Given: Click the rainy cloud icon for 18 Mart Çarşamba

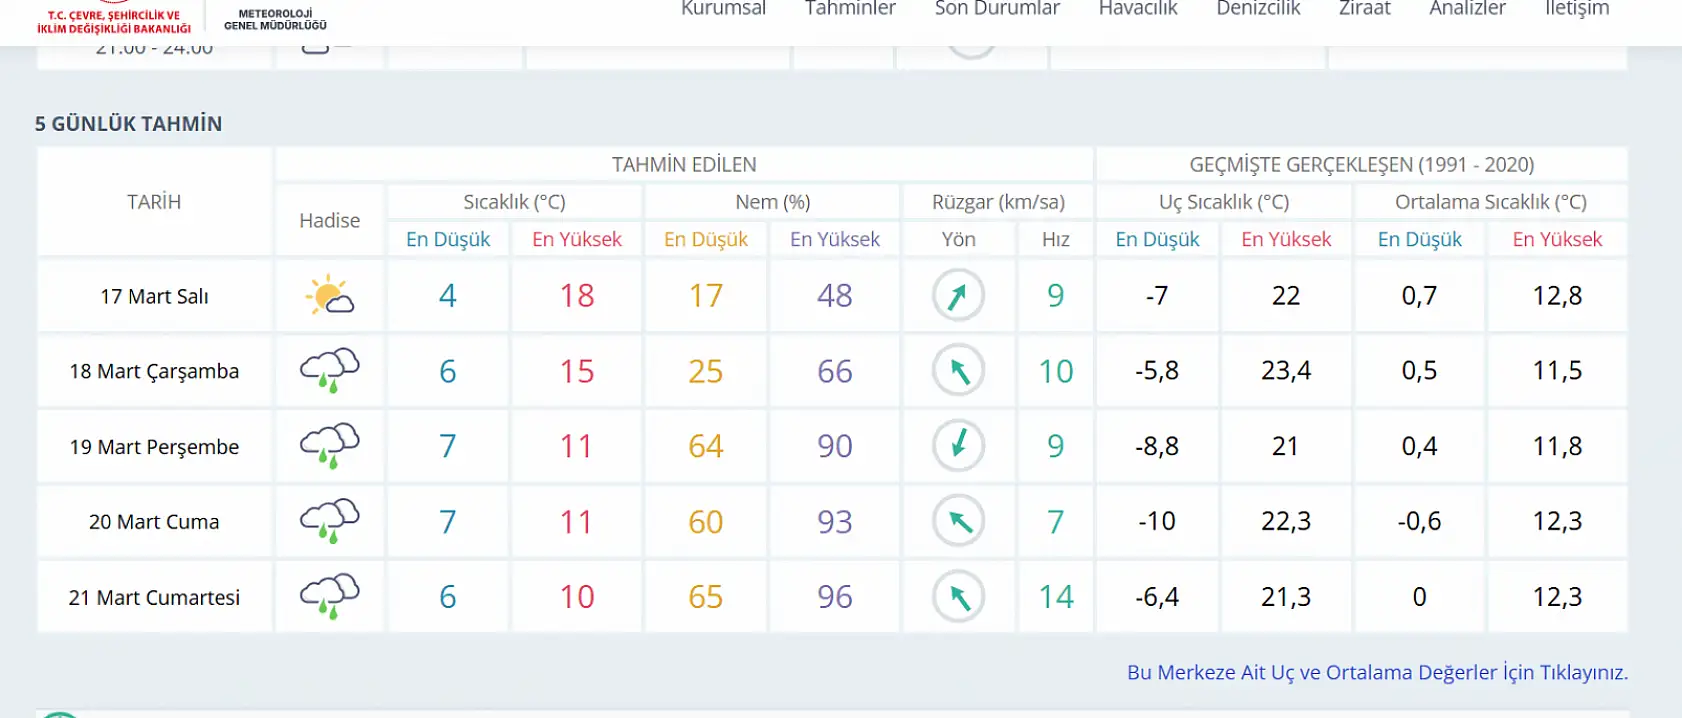Looking at the screenshot, I should click(x=330, y=371).
